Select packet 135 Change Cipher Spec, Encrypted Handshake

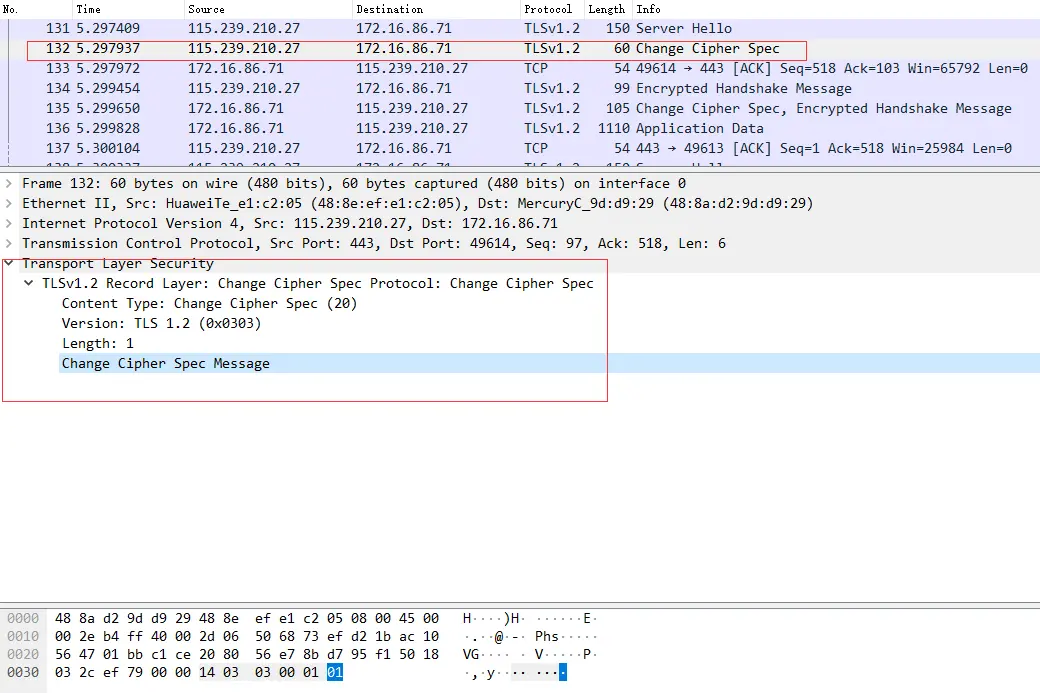tap(520, 108)
